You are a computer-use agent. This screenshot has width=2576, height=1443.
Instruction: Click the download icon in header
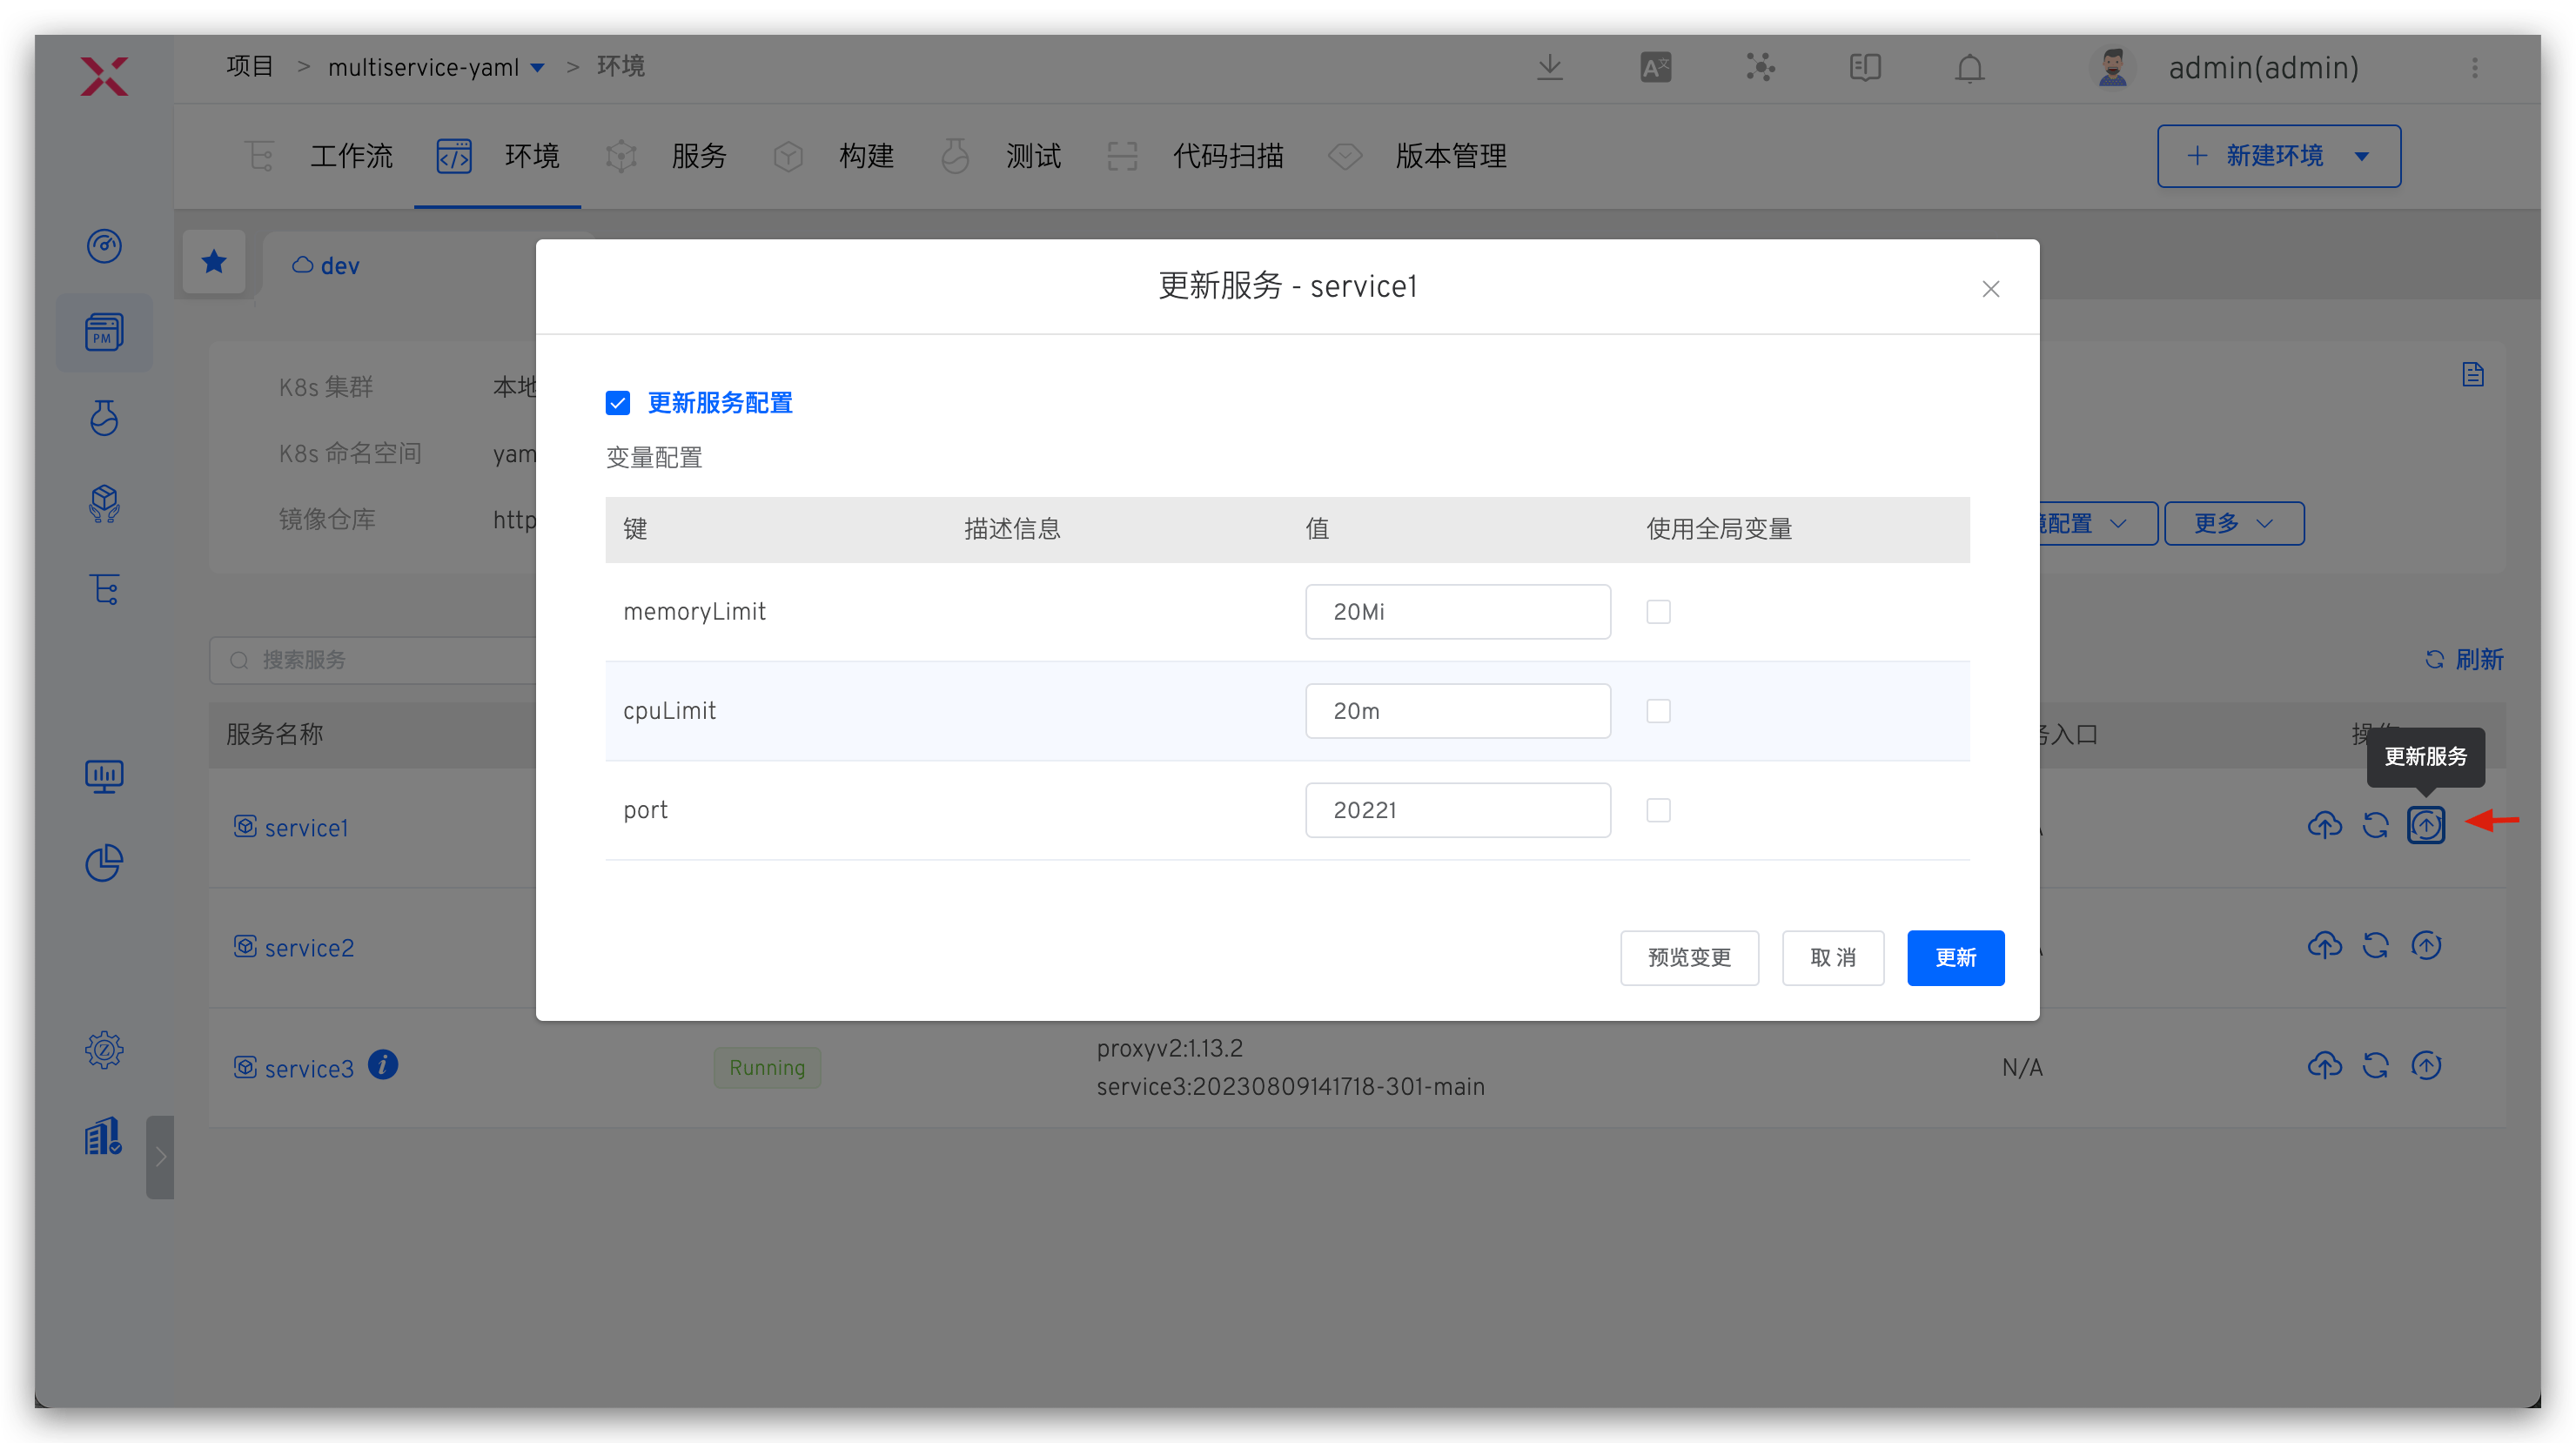coord(1550,68)
